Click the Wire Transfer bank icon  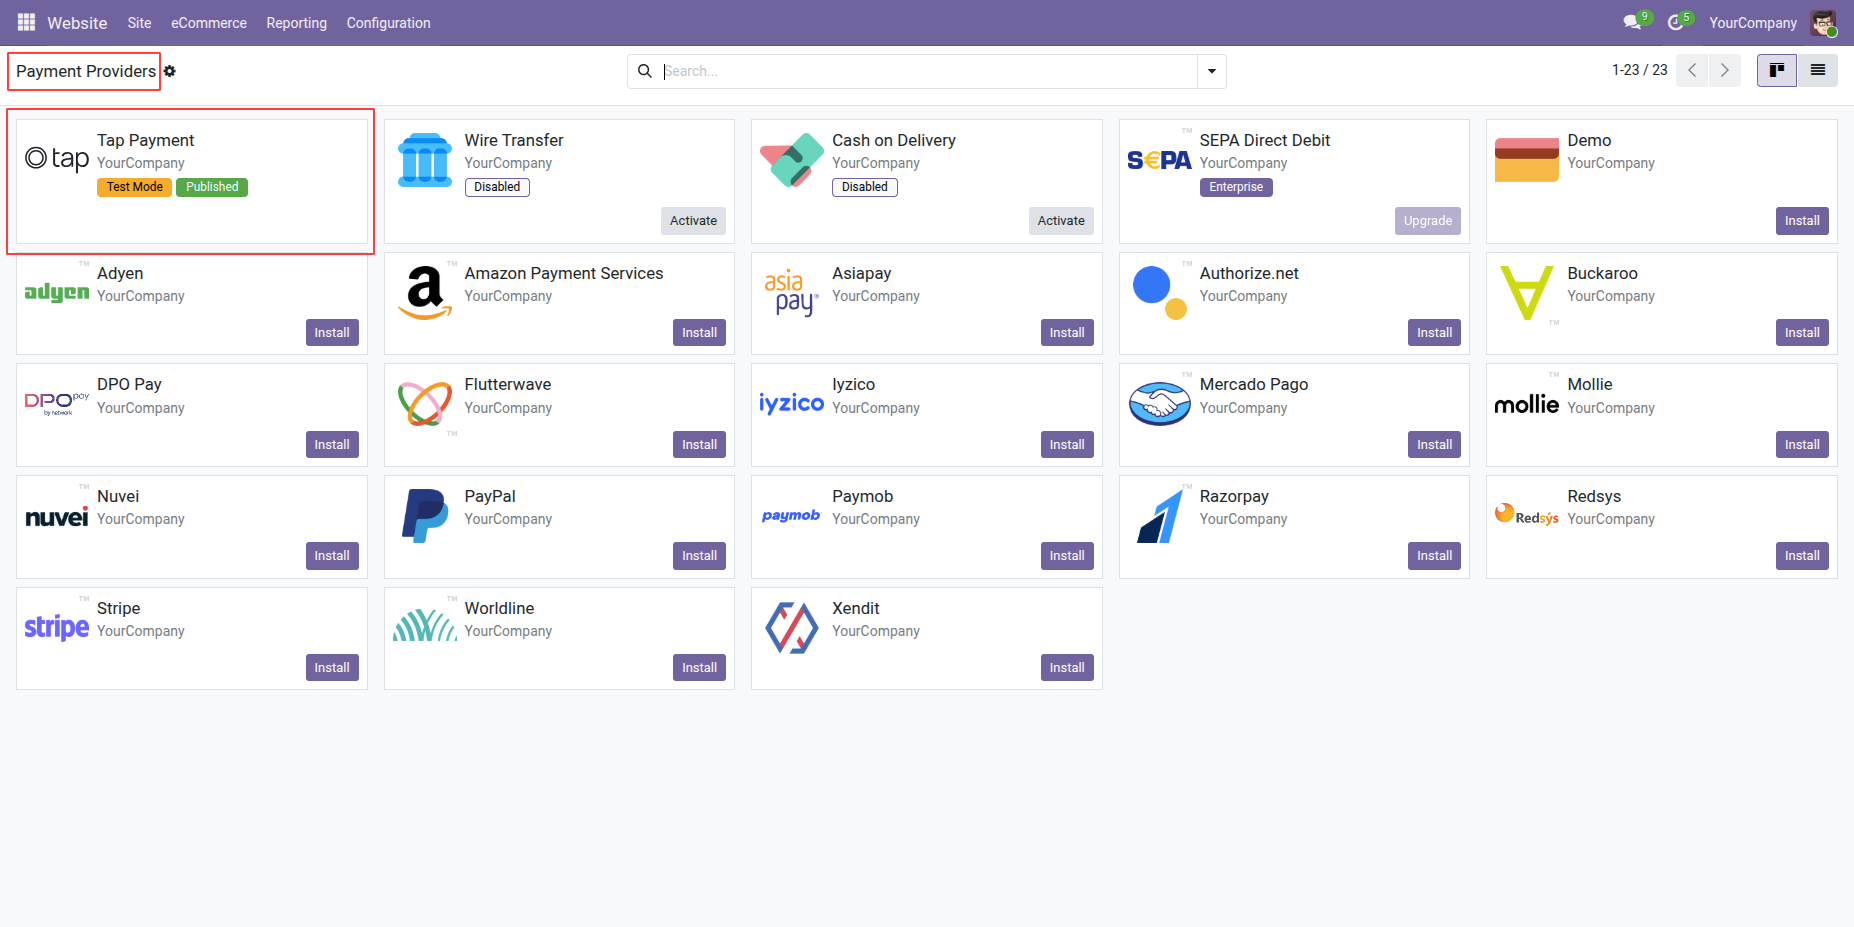(425, 160)
